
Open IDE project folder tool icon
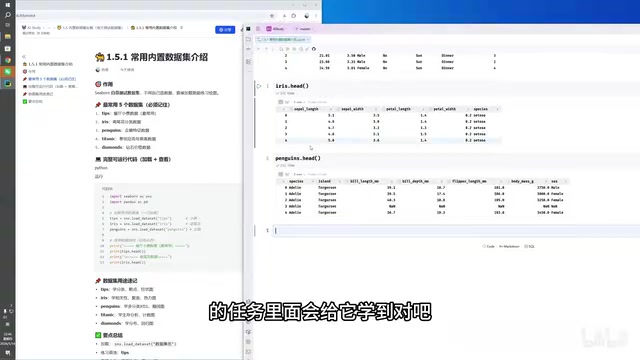(248, 40)
